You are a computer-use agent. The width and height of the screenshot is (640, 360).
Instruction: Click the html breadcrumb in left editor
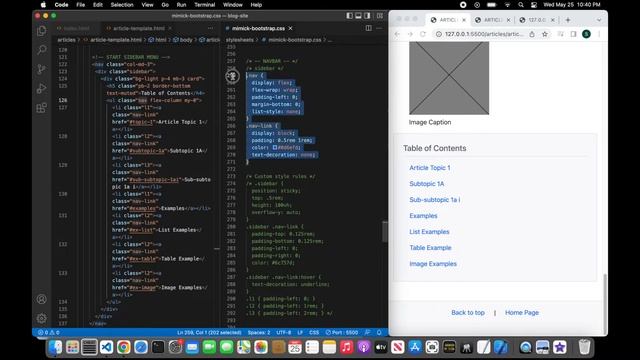[x=158, y=40]
